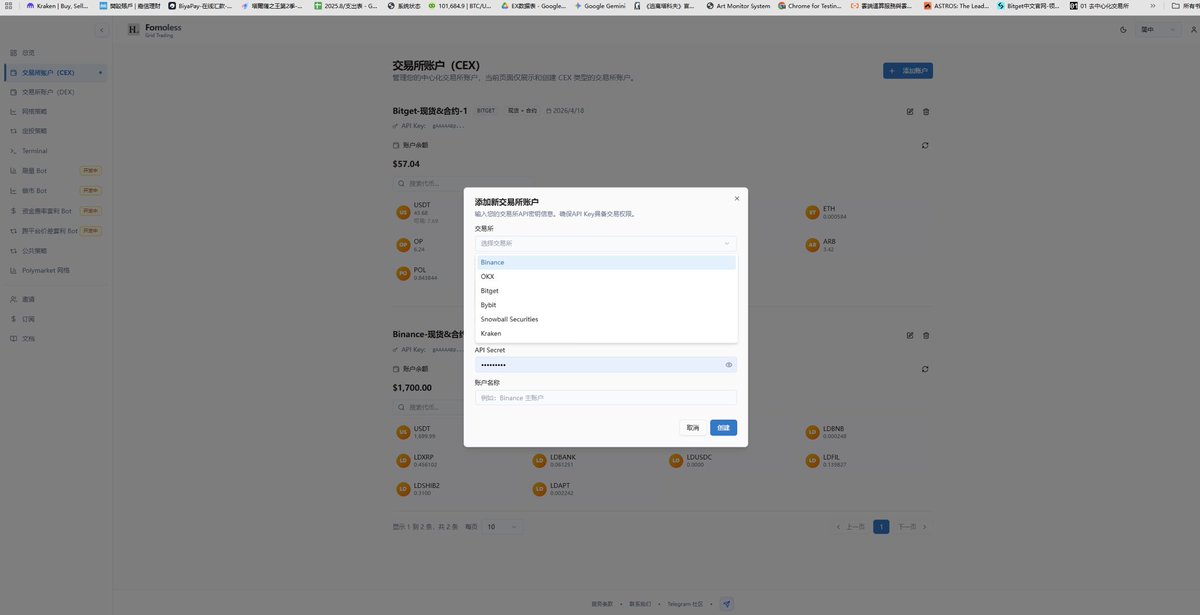1200x615 pixels.
Task: Delete the Bitget account via trash icon
Action: tap(926, 111)
